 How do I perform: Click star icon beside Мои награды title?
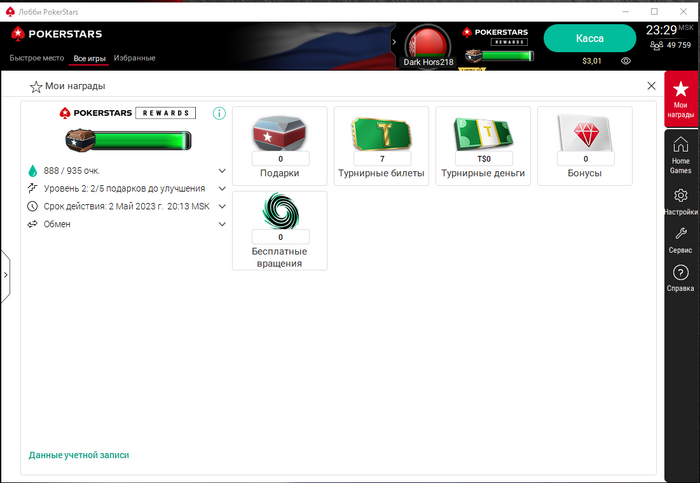click(36, 87)
